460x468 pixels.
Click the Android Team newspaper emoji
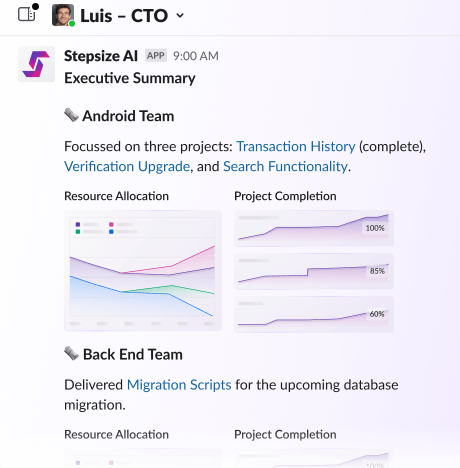(71, 115)
